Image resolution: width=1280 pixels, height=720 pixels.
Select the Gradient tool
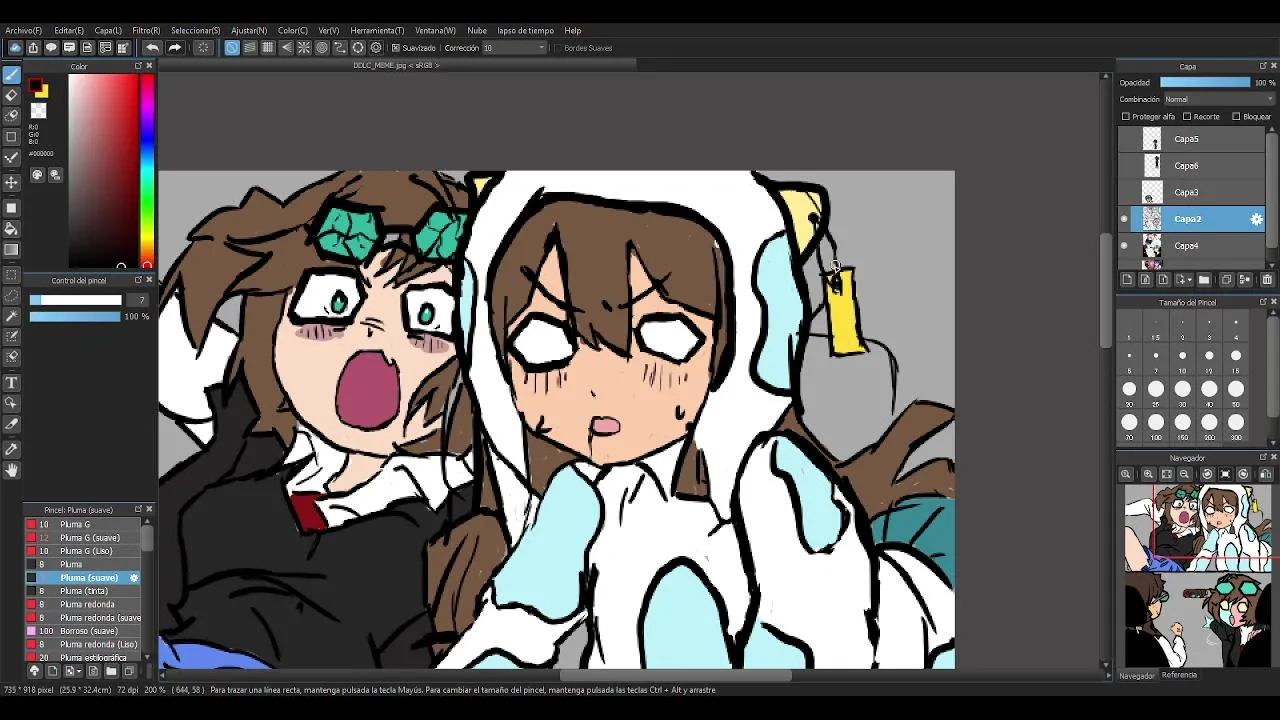click(x=12, y=250)
